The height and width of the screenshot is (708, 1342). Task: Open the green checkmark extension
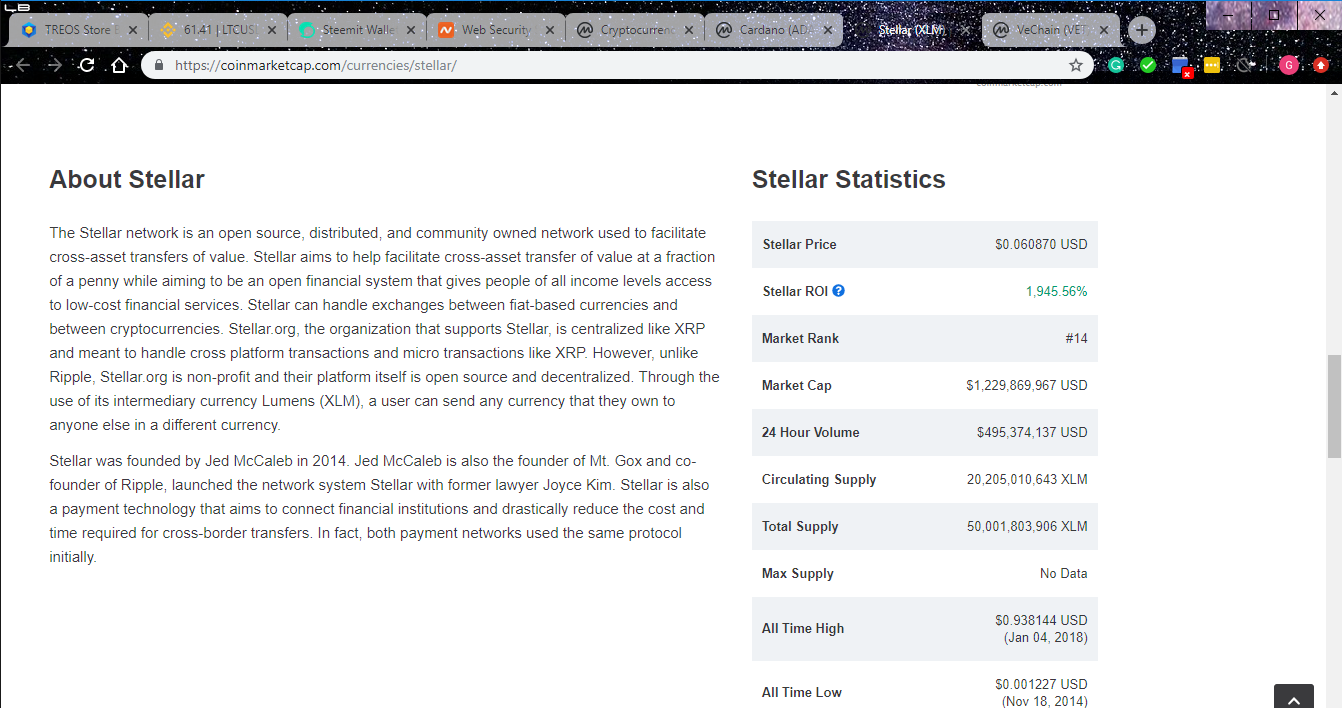pyautogui.click(x=1148, y=65)
